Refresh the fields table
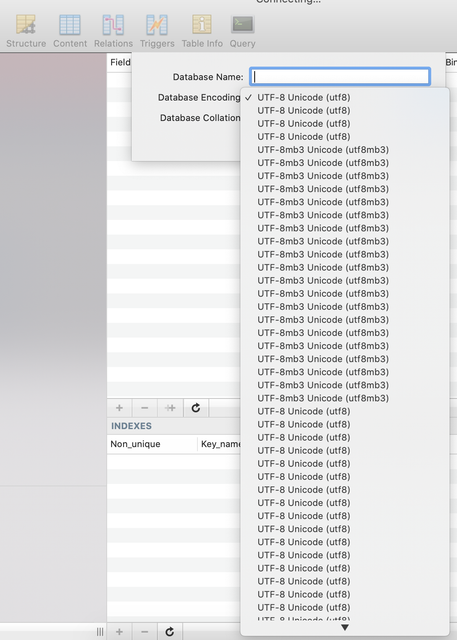The height and width of the screenshot is (640, 457). [196, 408]
